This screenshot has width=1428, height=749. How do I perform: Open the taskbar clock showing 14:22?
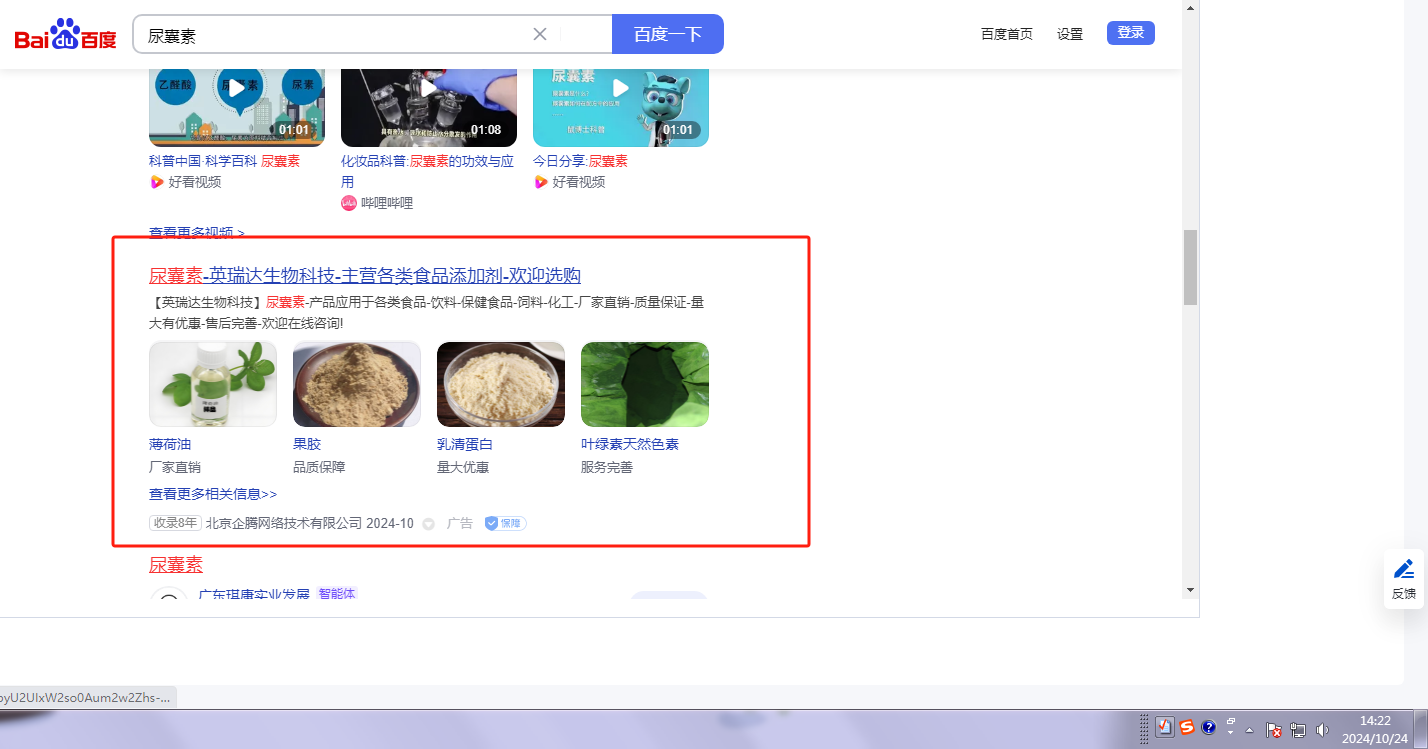click(1375, 729)
